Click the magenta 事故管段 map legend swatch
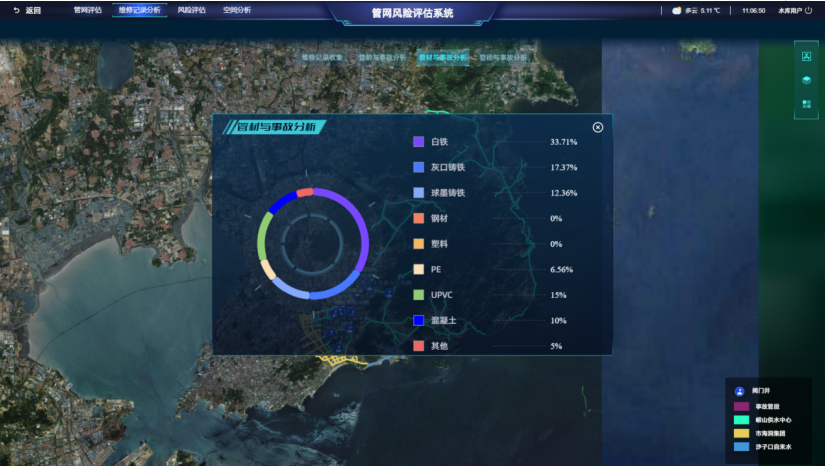Screen dimensions: 825x466 coord(741,407)
